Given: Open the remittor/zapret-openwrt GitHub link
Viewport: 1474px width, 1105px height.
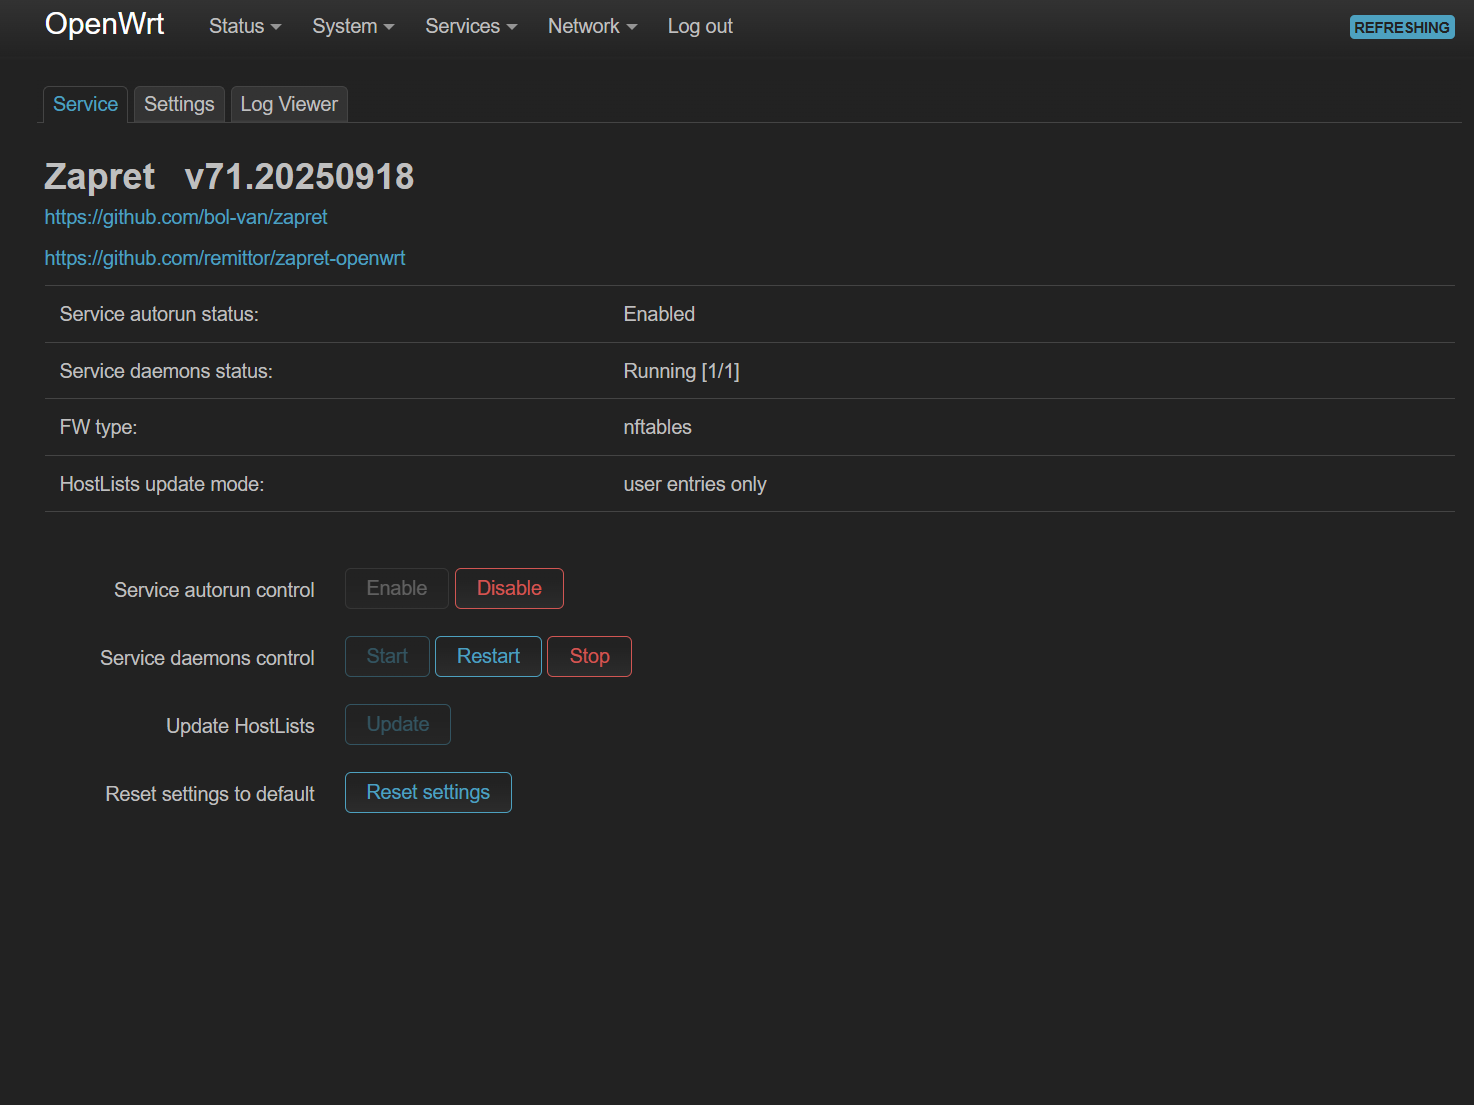Looking at the screenshot, I should click(225, 258).
